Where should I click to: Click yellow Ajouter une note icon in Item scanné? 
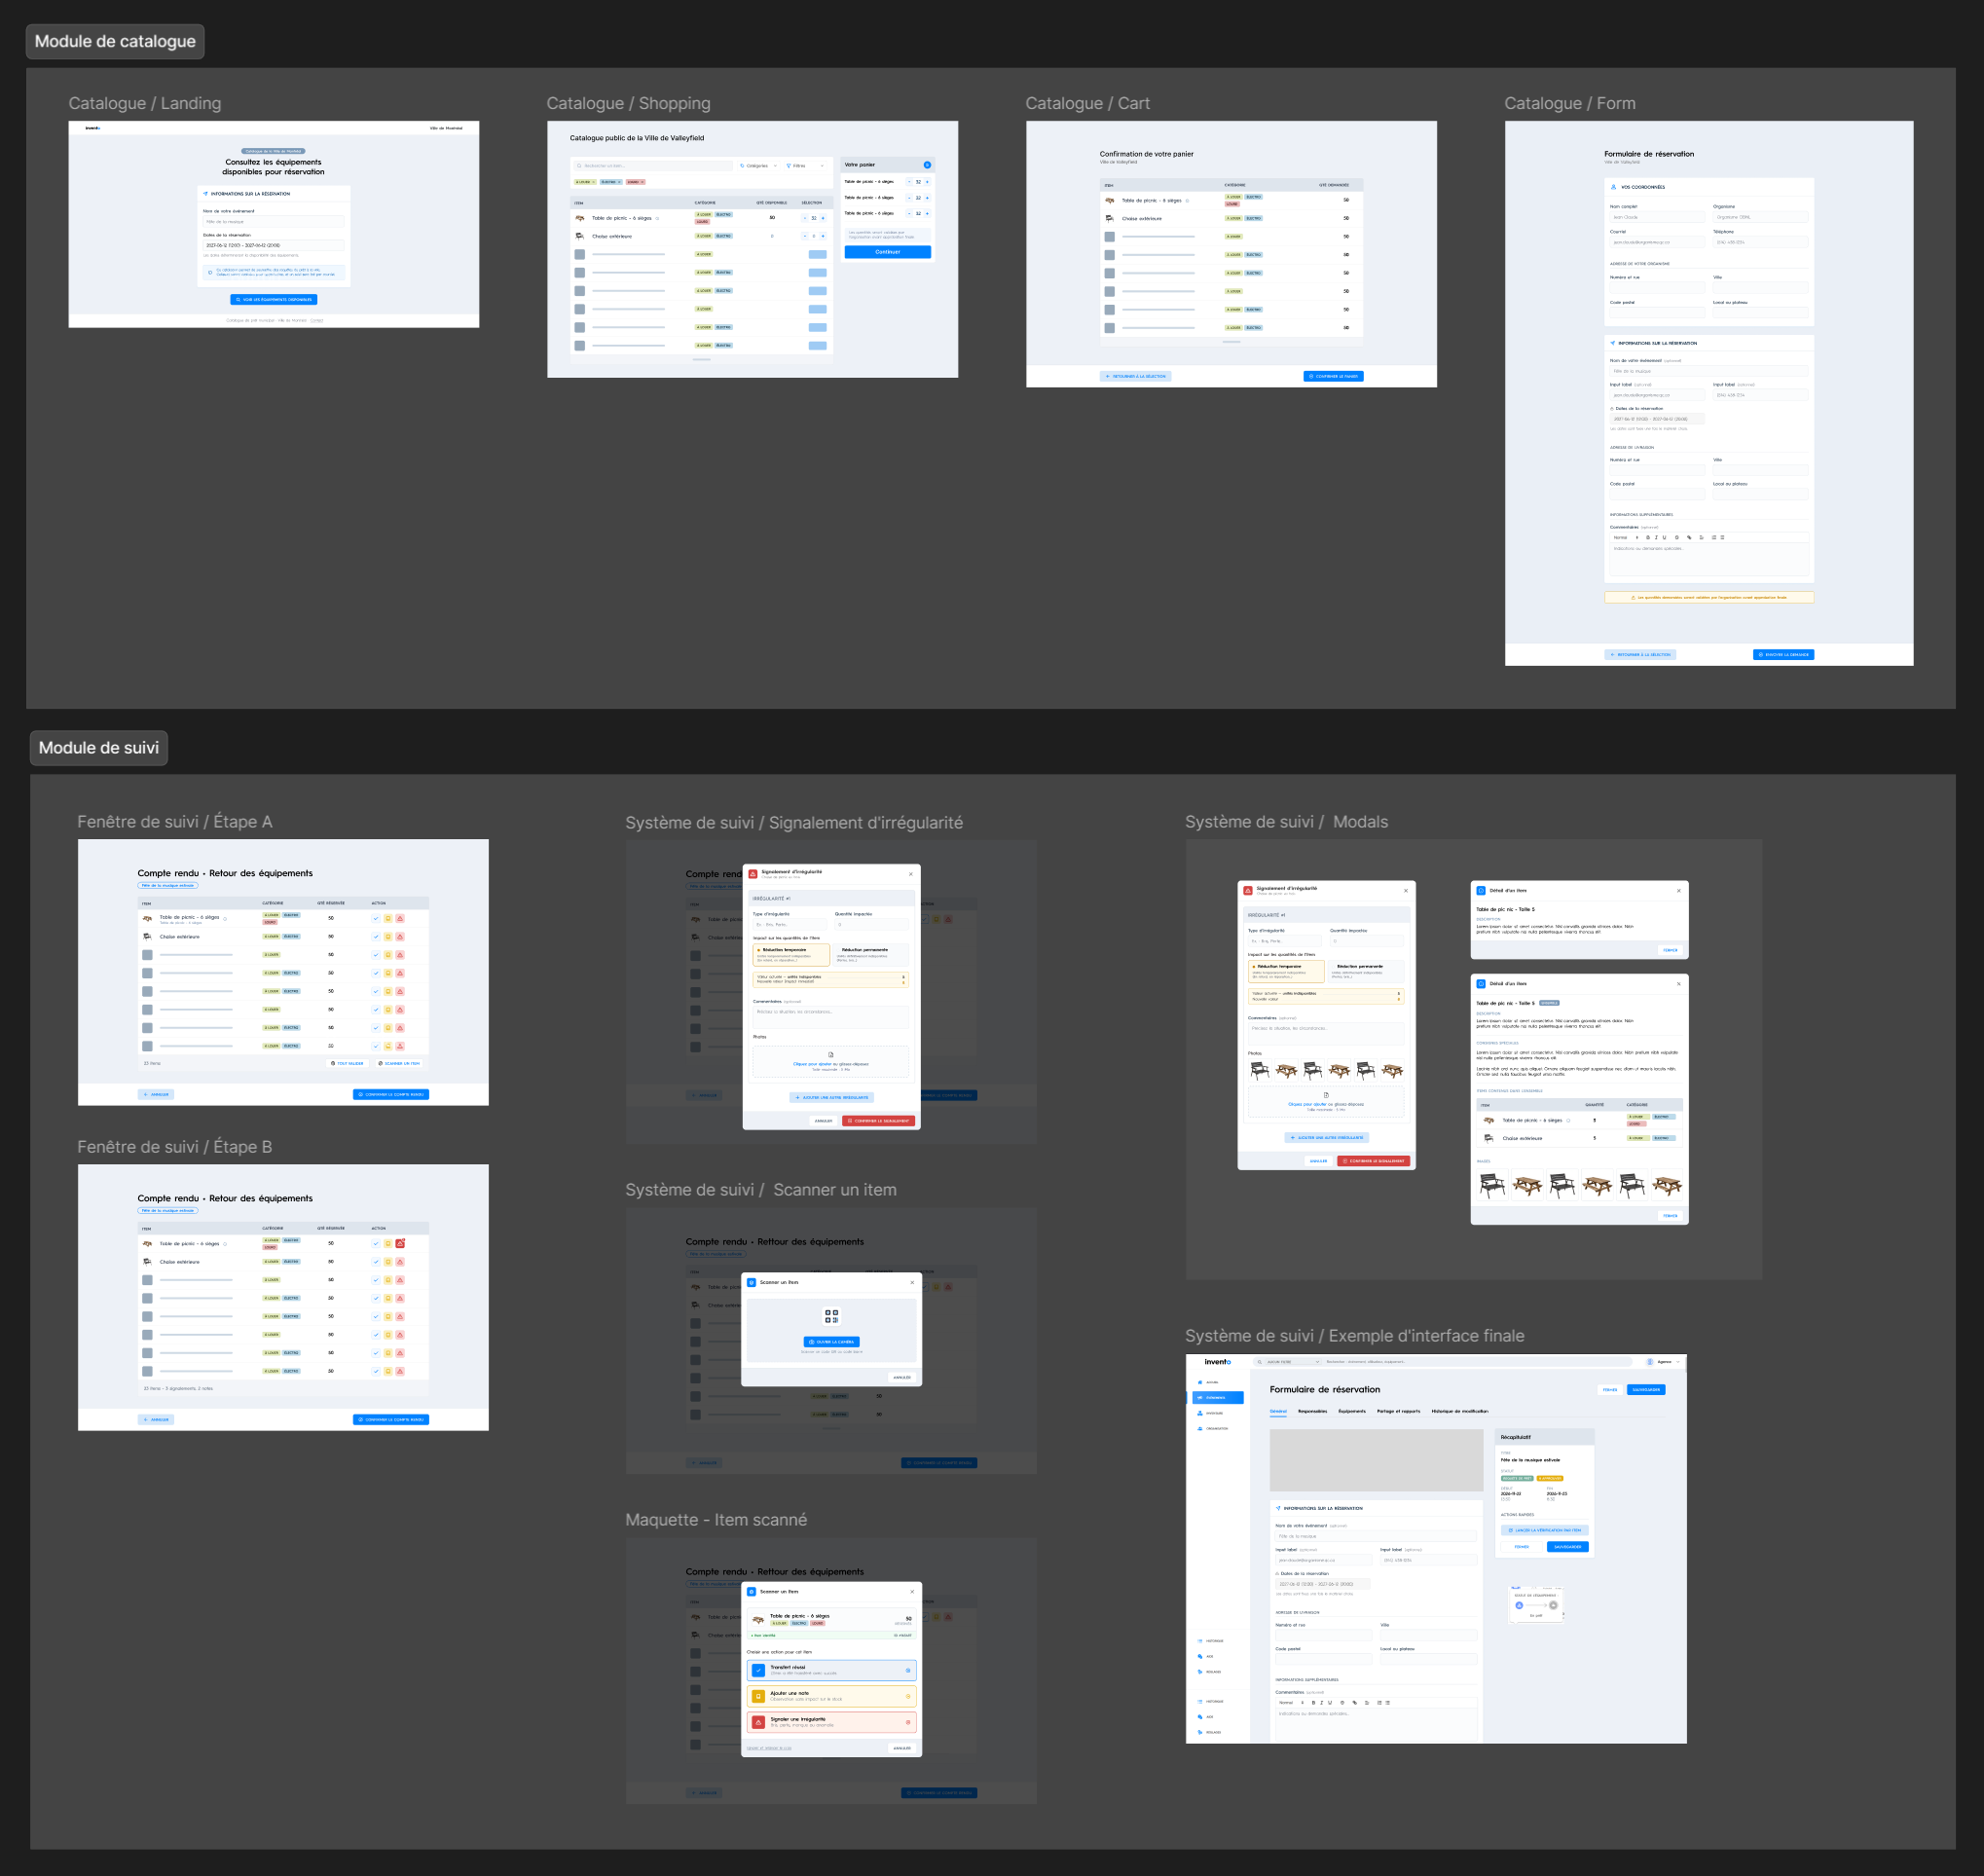point(758,1696)
